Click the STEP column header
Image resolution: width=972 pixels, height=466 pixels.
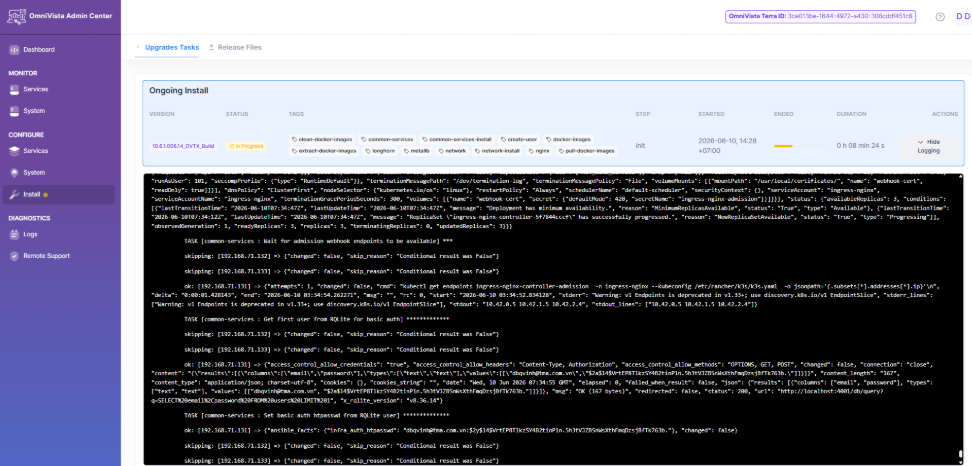click(642, 114)
